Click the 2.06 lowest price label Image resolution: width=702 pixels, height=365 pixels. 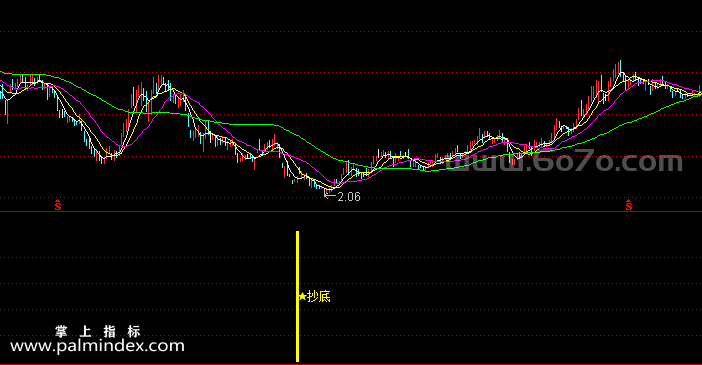click(349, 197)
